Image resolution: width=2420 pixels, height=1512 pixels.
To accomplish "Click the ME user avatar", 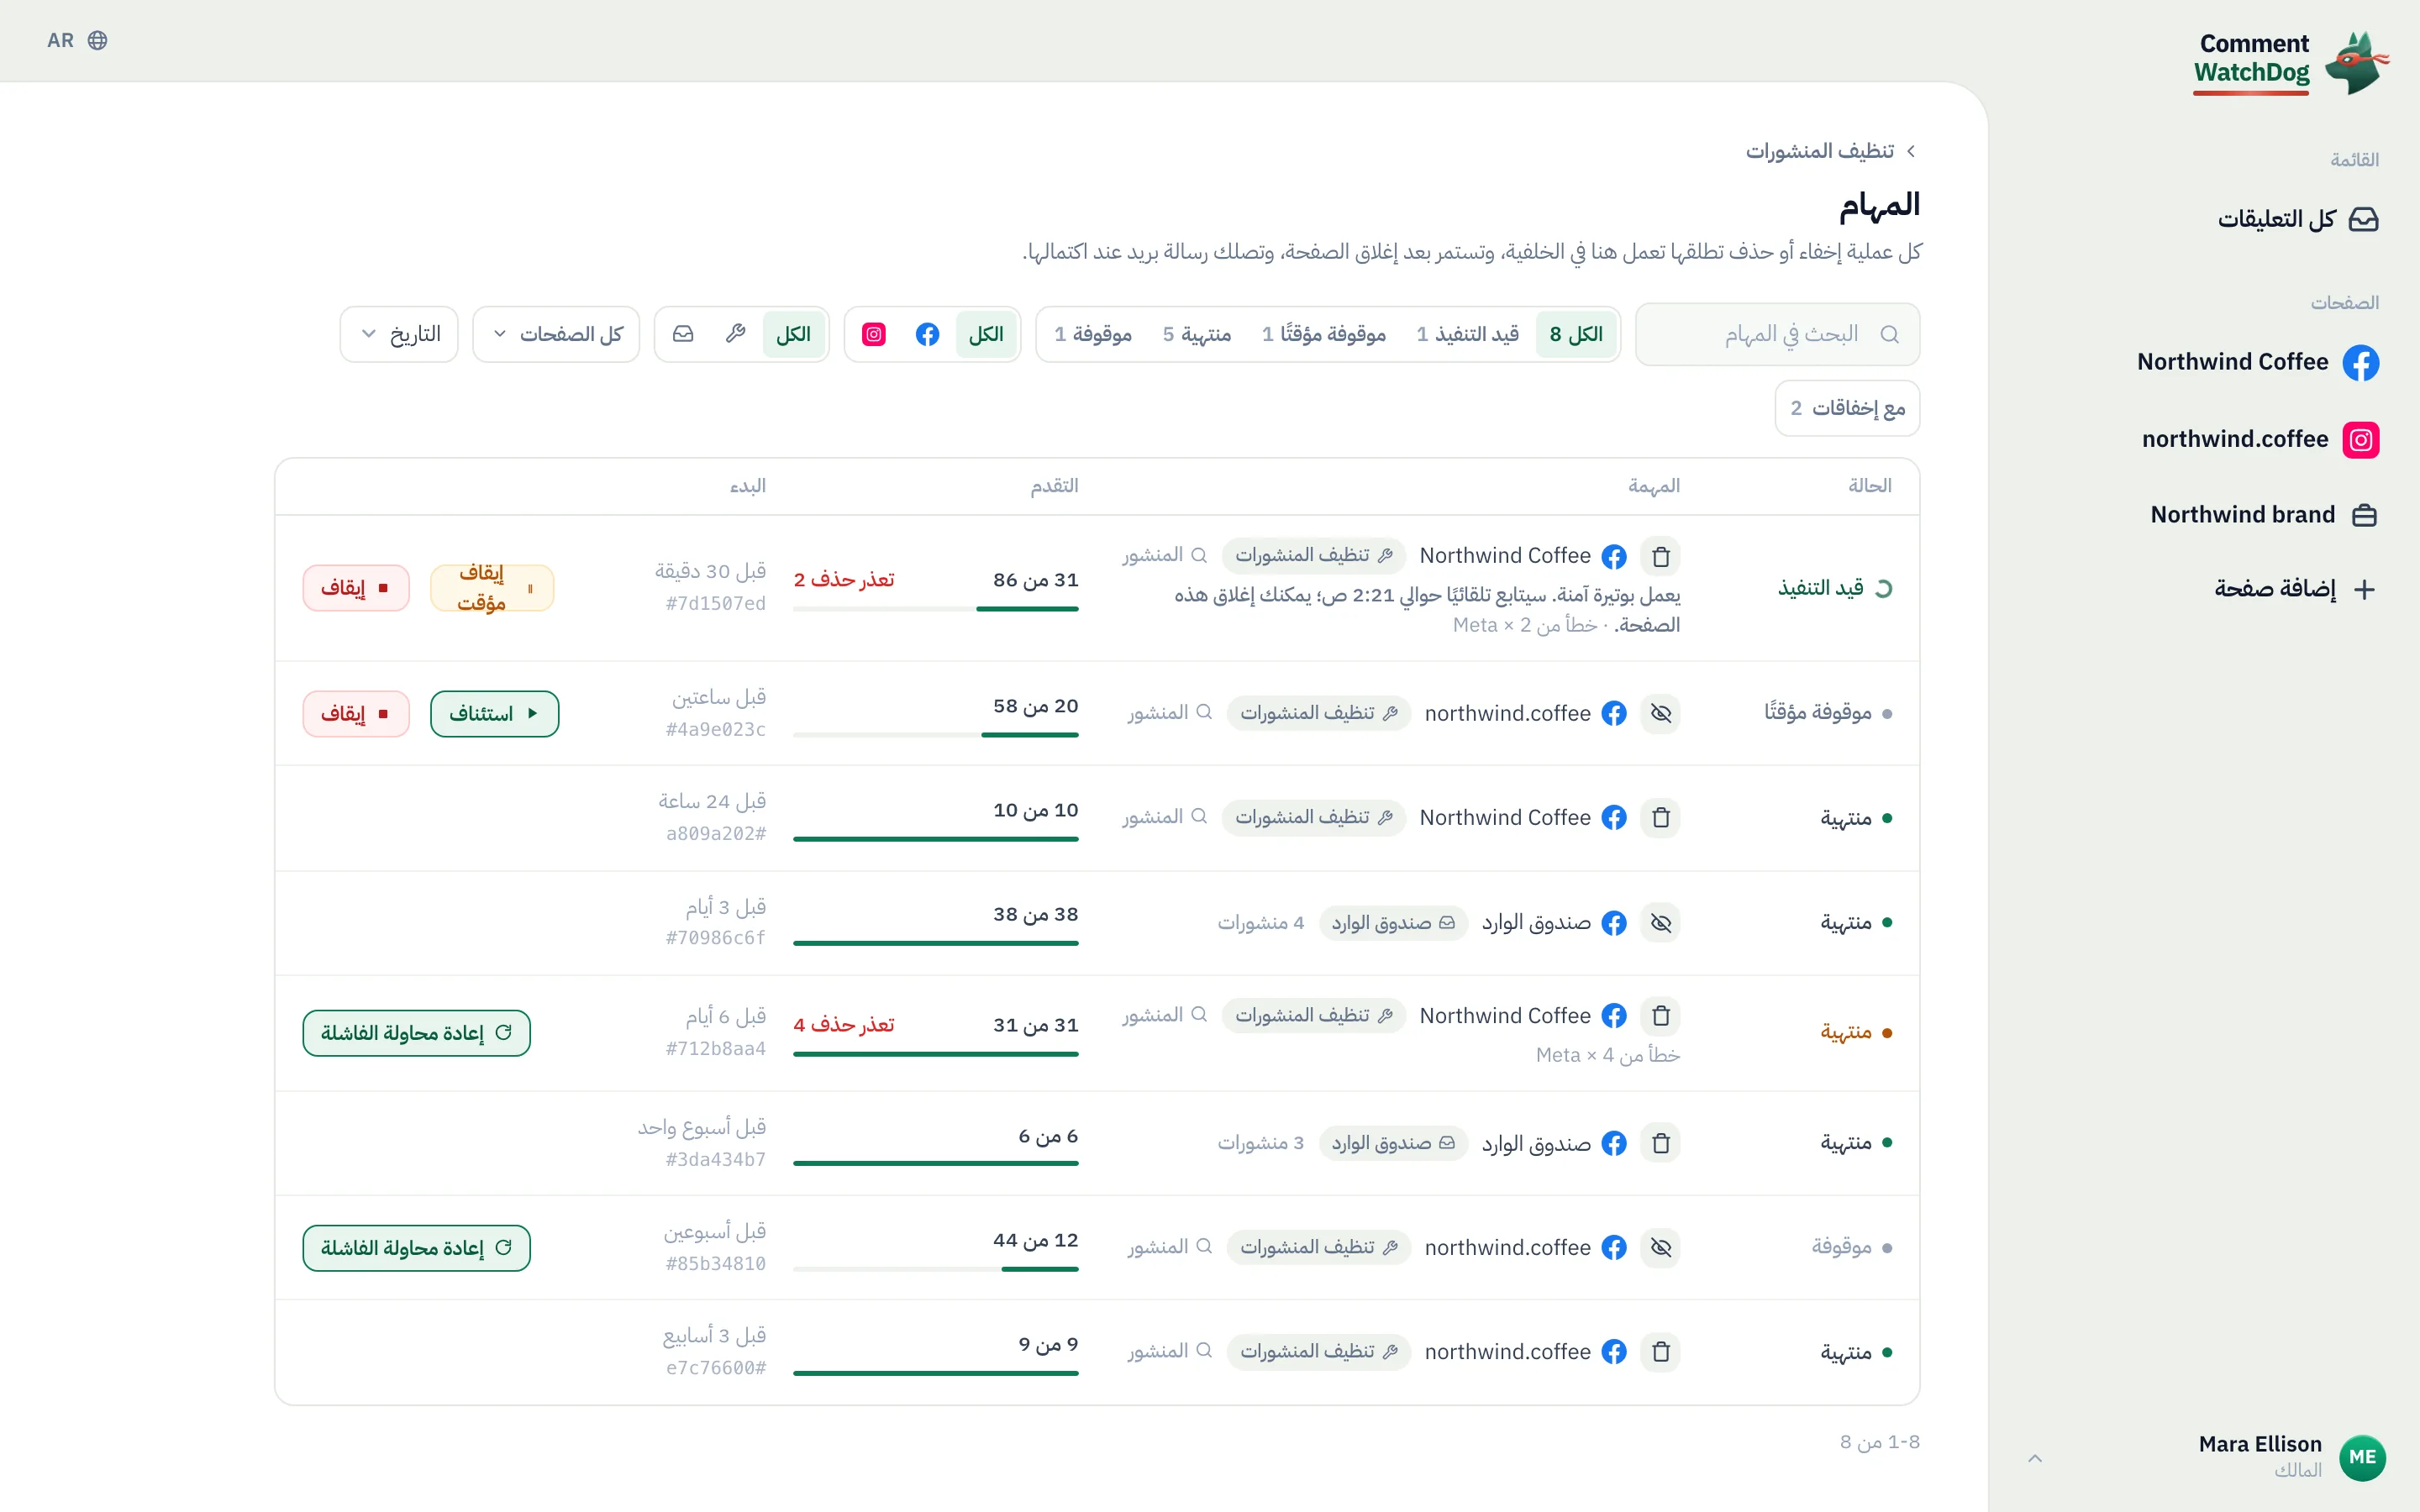I will pyautogui.click(x=2362, y=1458).
